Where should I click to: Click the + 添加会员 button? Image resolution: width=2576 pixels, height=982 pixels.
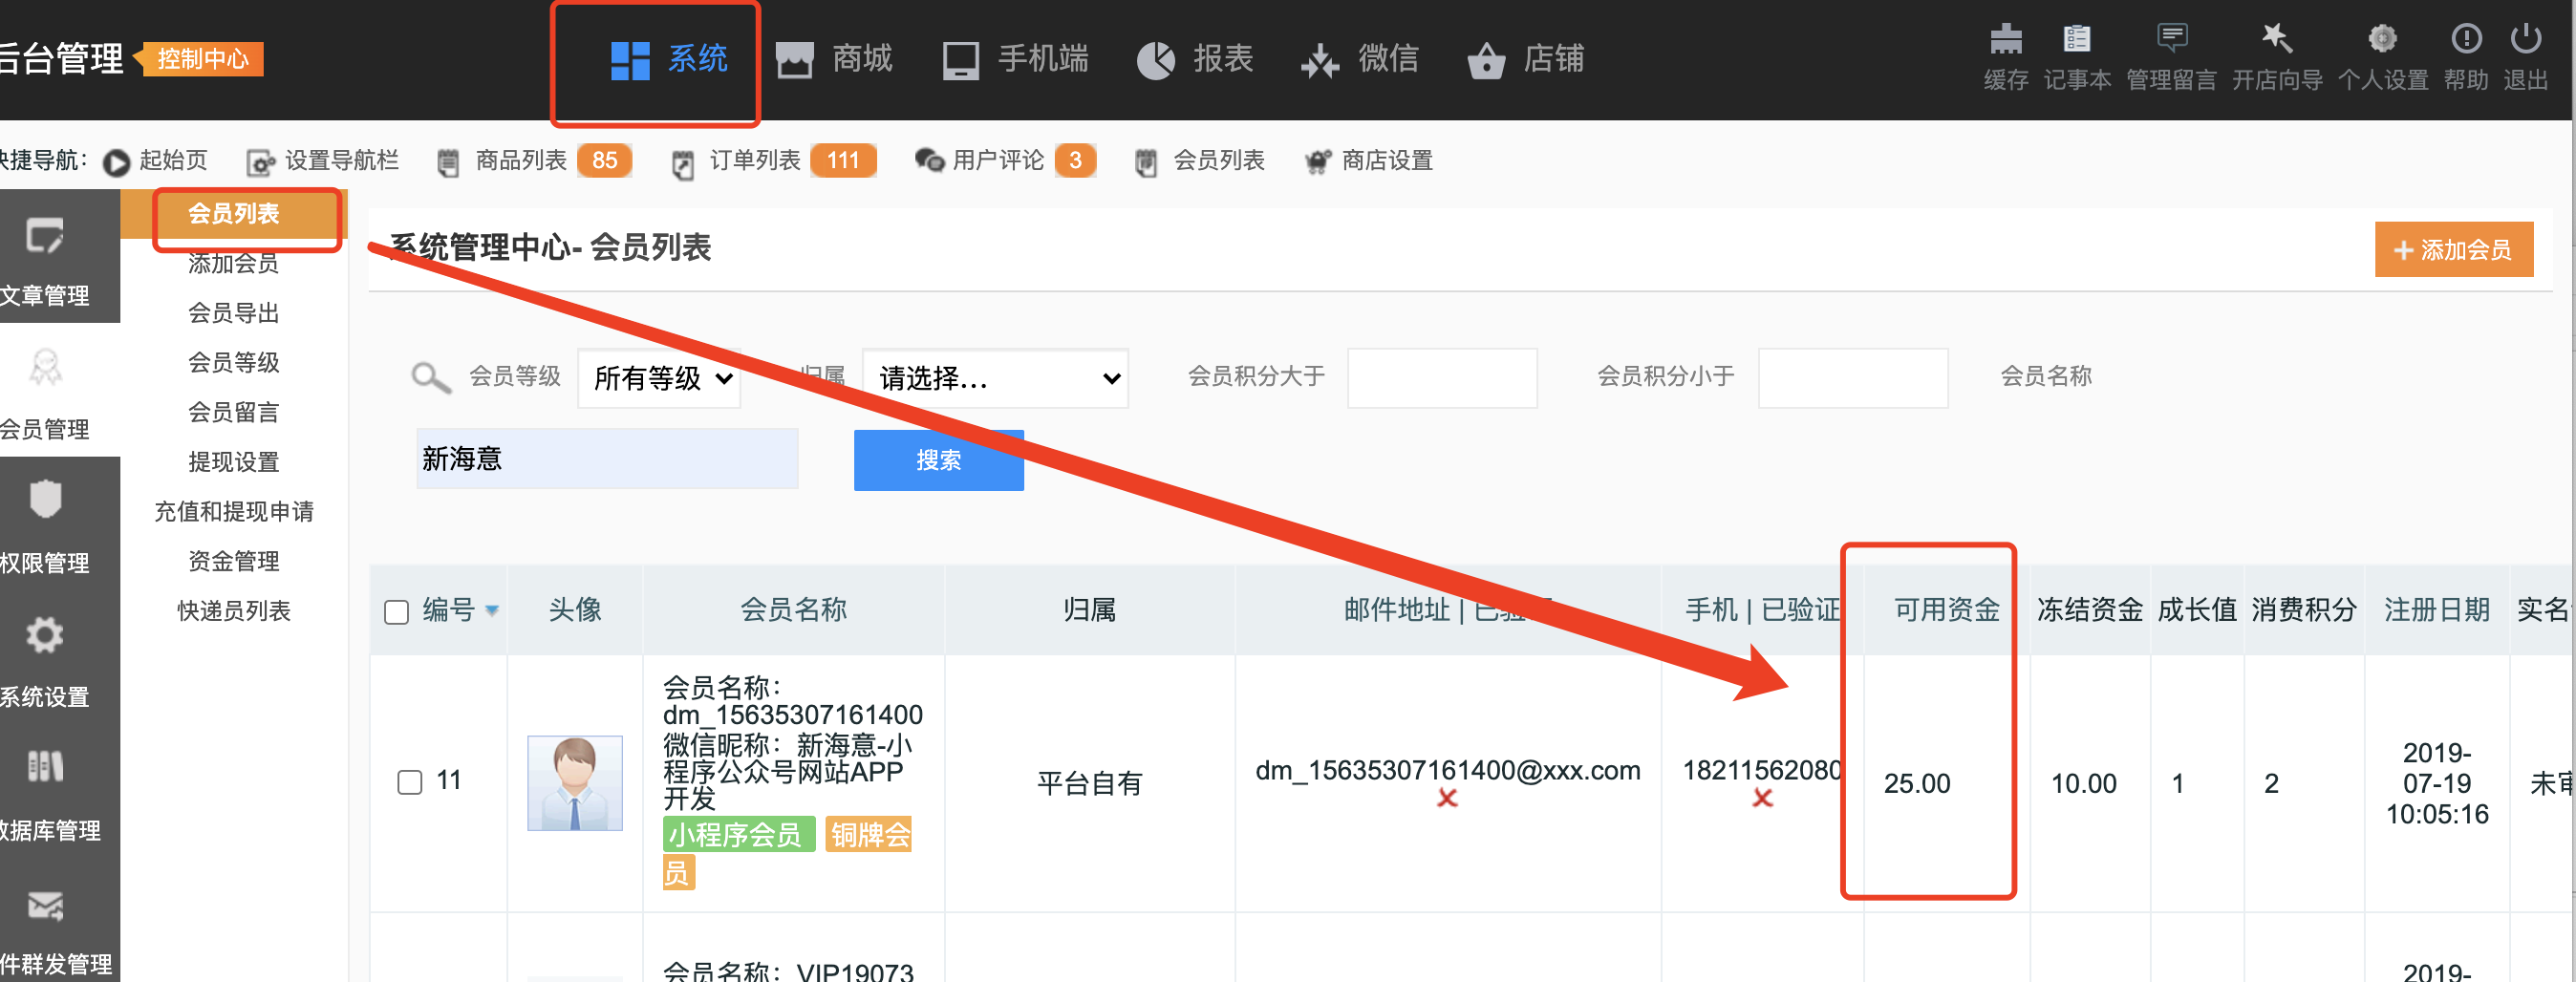click(2453, 250)
